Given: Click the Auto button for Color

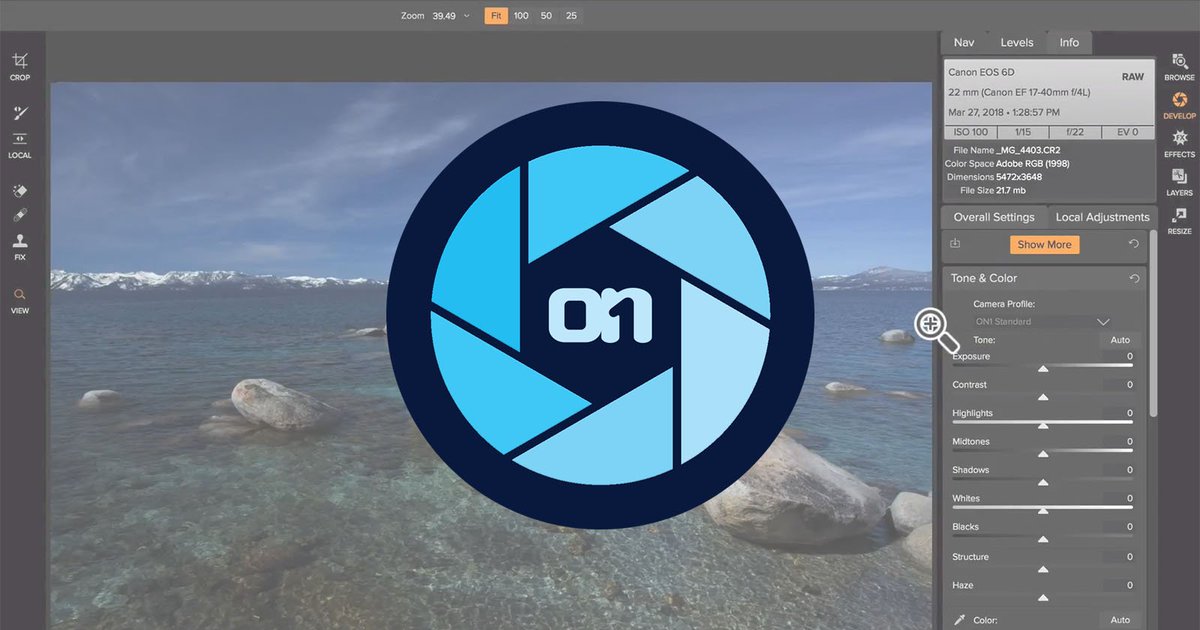Looking at the screenshot, I should (x=1120, y=620).
